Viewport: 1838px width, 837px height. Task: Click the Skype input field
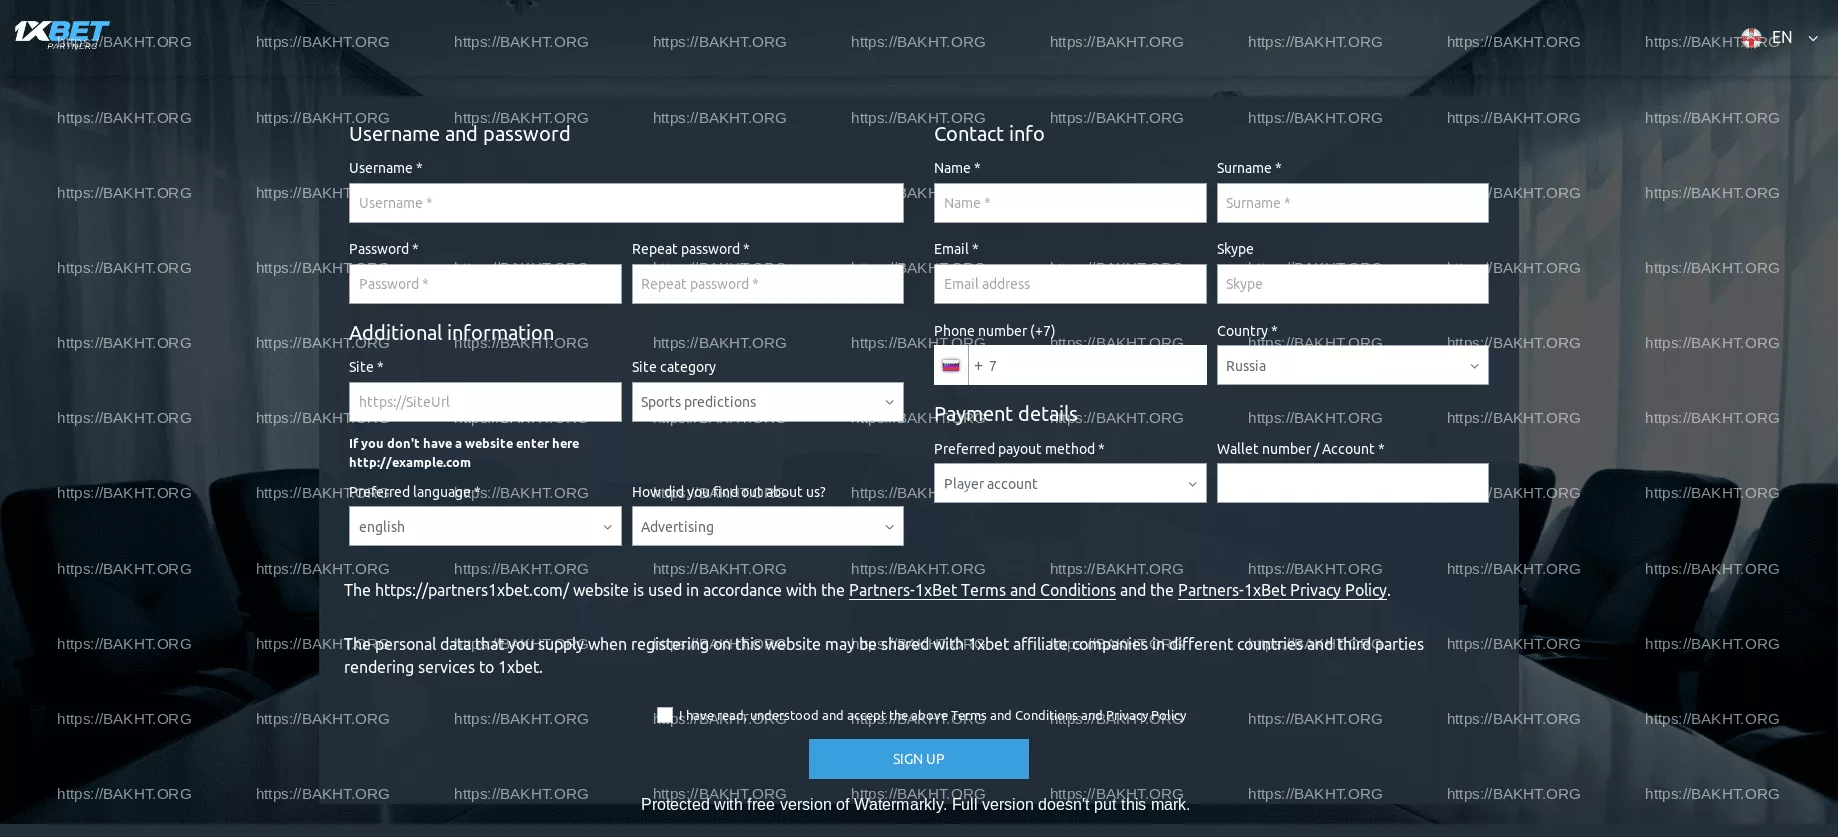(x=1352, y=284)
